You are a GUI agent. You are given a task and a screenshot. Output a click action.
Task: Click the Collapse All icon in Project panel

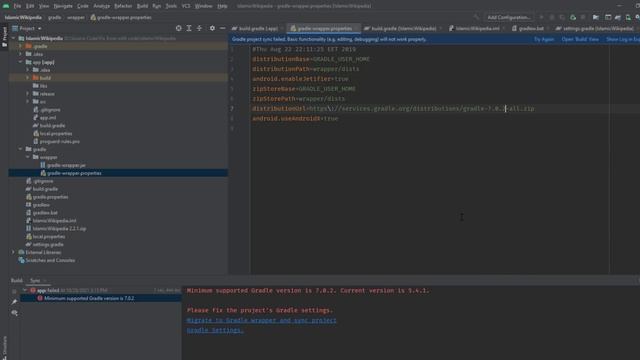pos(199,28)
